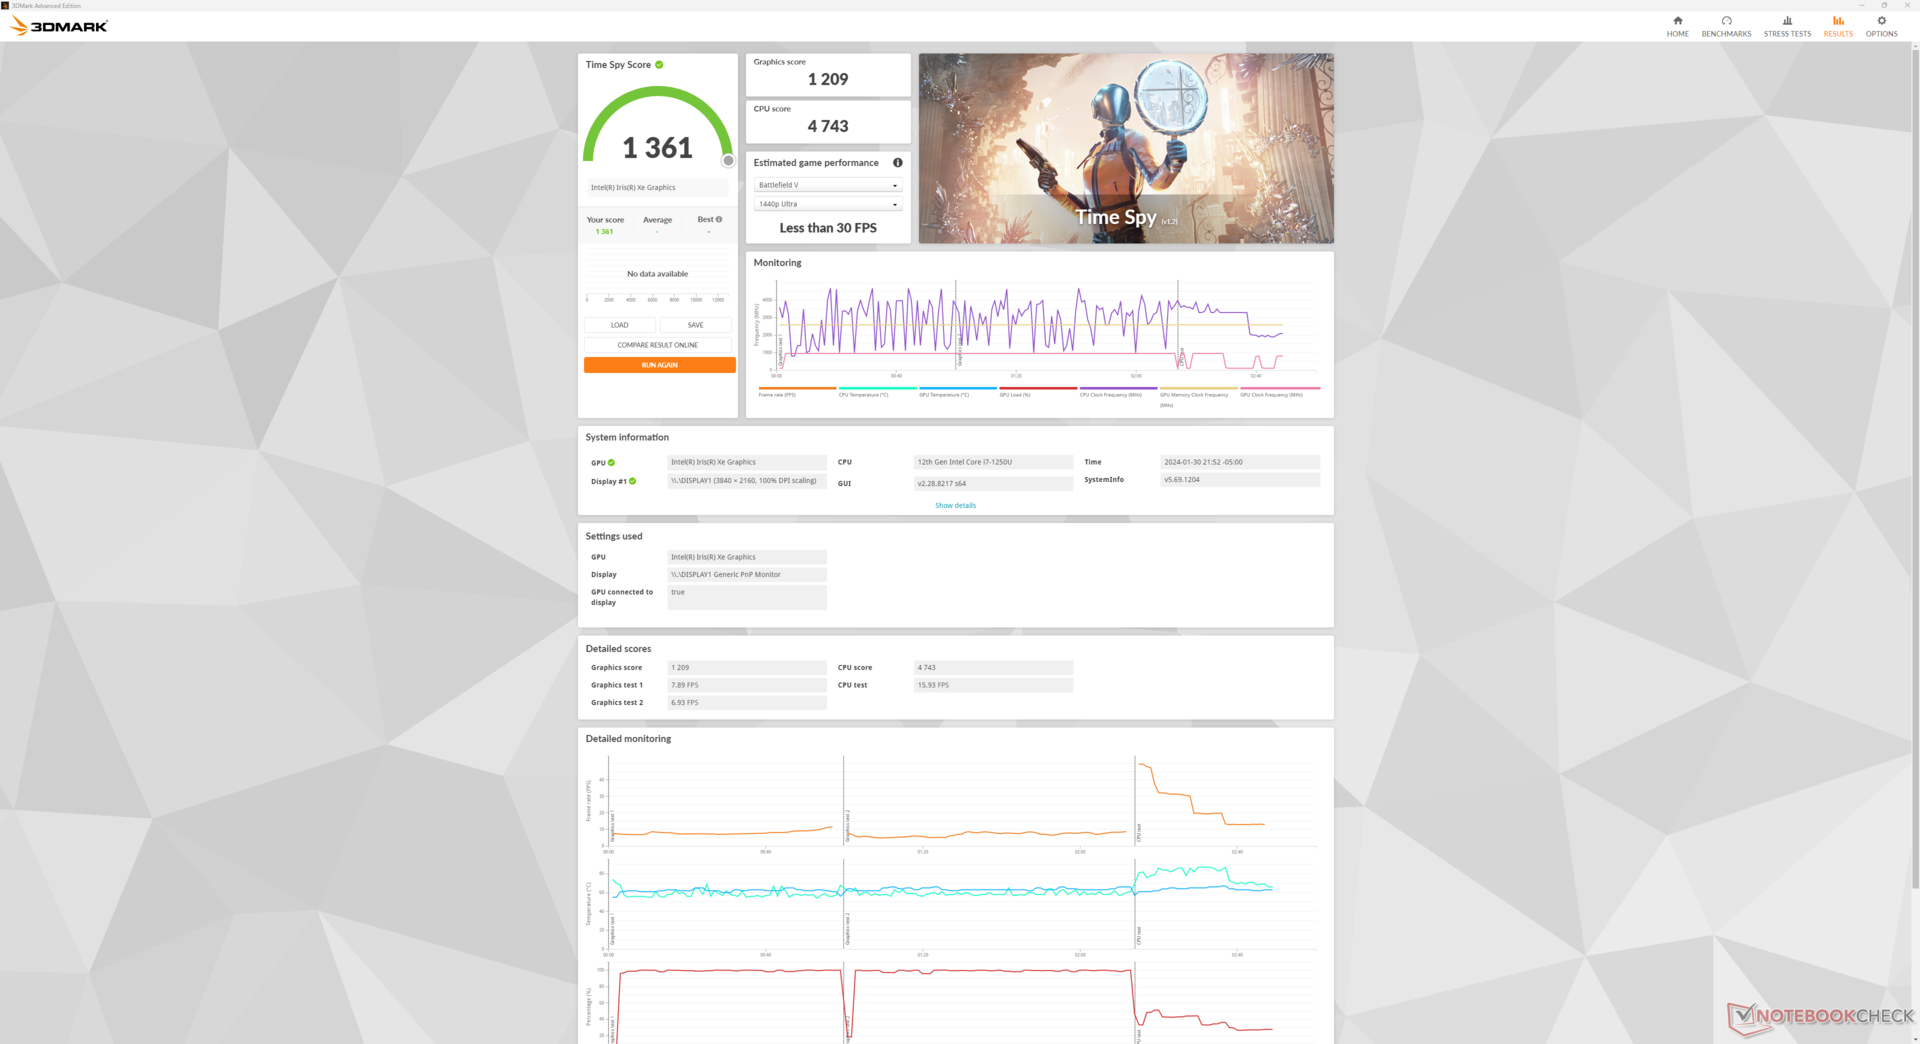Open the Battlefield V game dropdown
1920x1044 pixels.
tap(828, 185)
